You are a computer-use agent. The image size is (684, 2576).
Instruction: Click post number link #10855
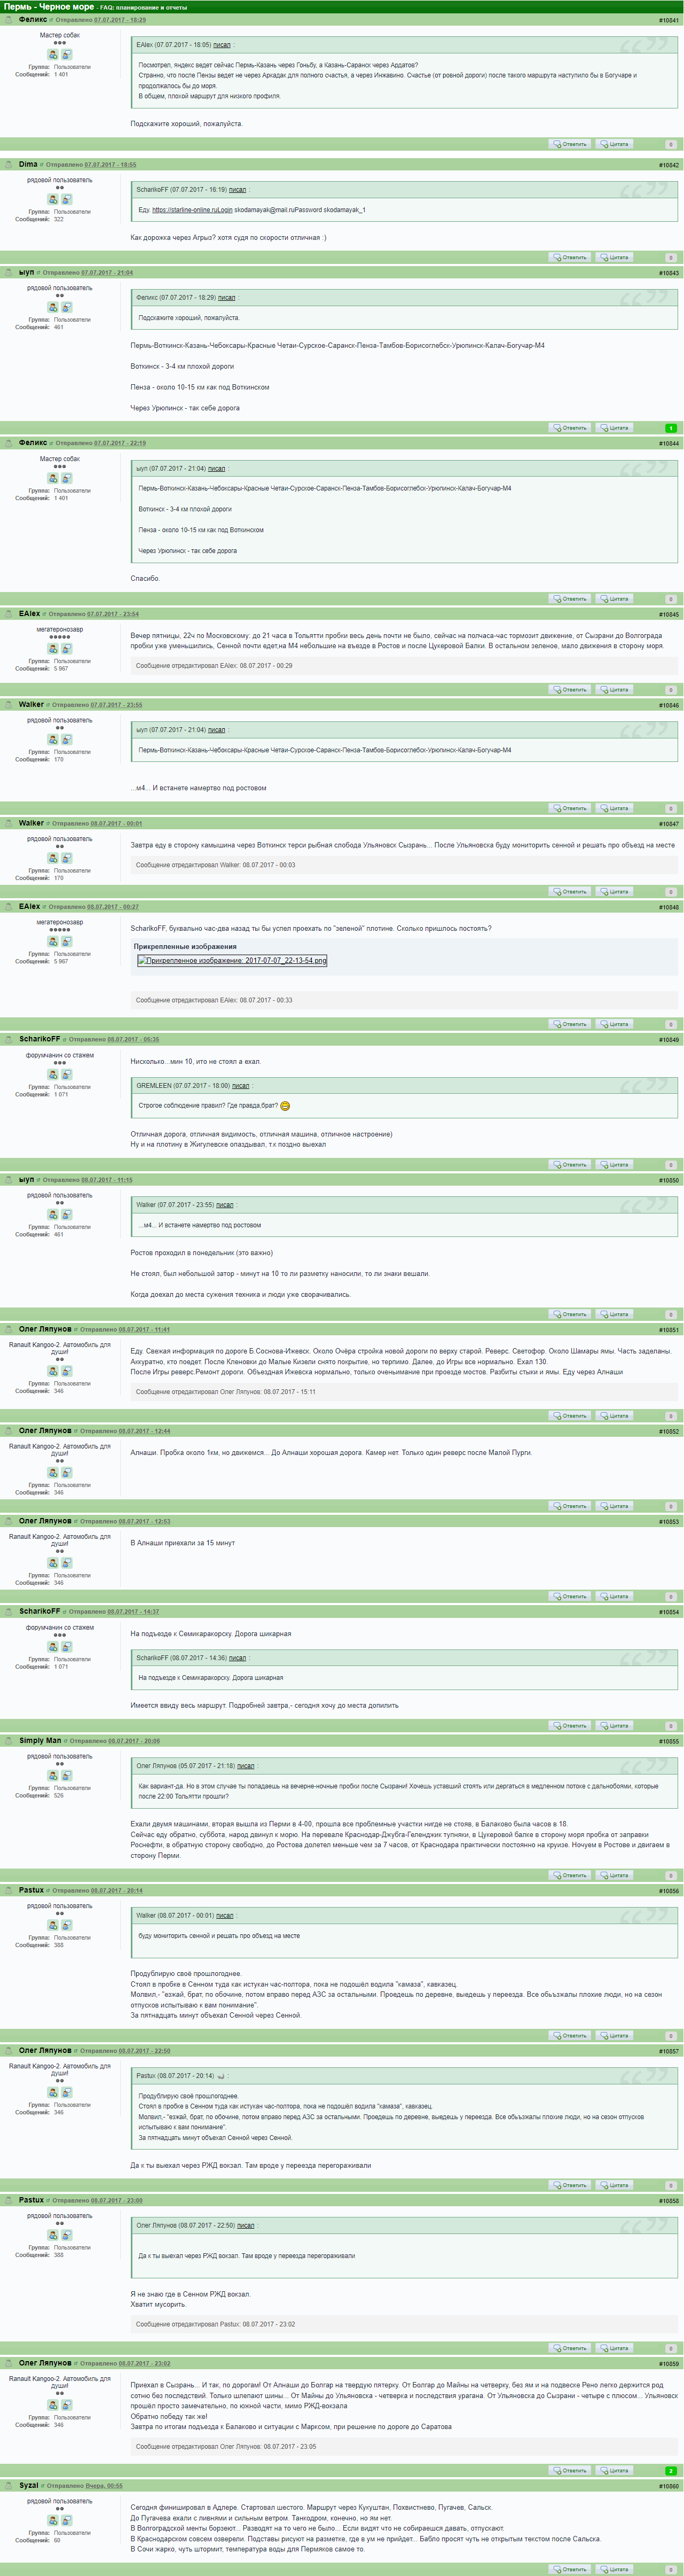[668, 1741]
